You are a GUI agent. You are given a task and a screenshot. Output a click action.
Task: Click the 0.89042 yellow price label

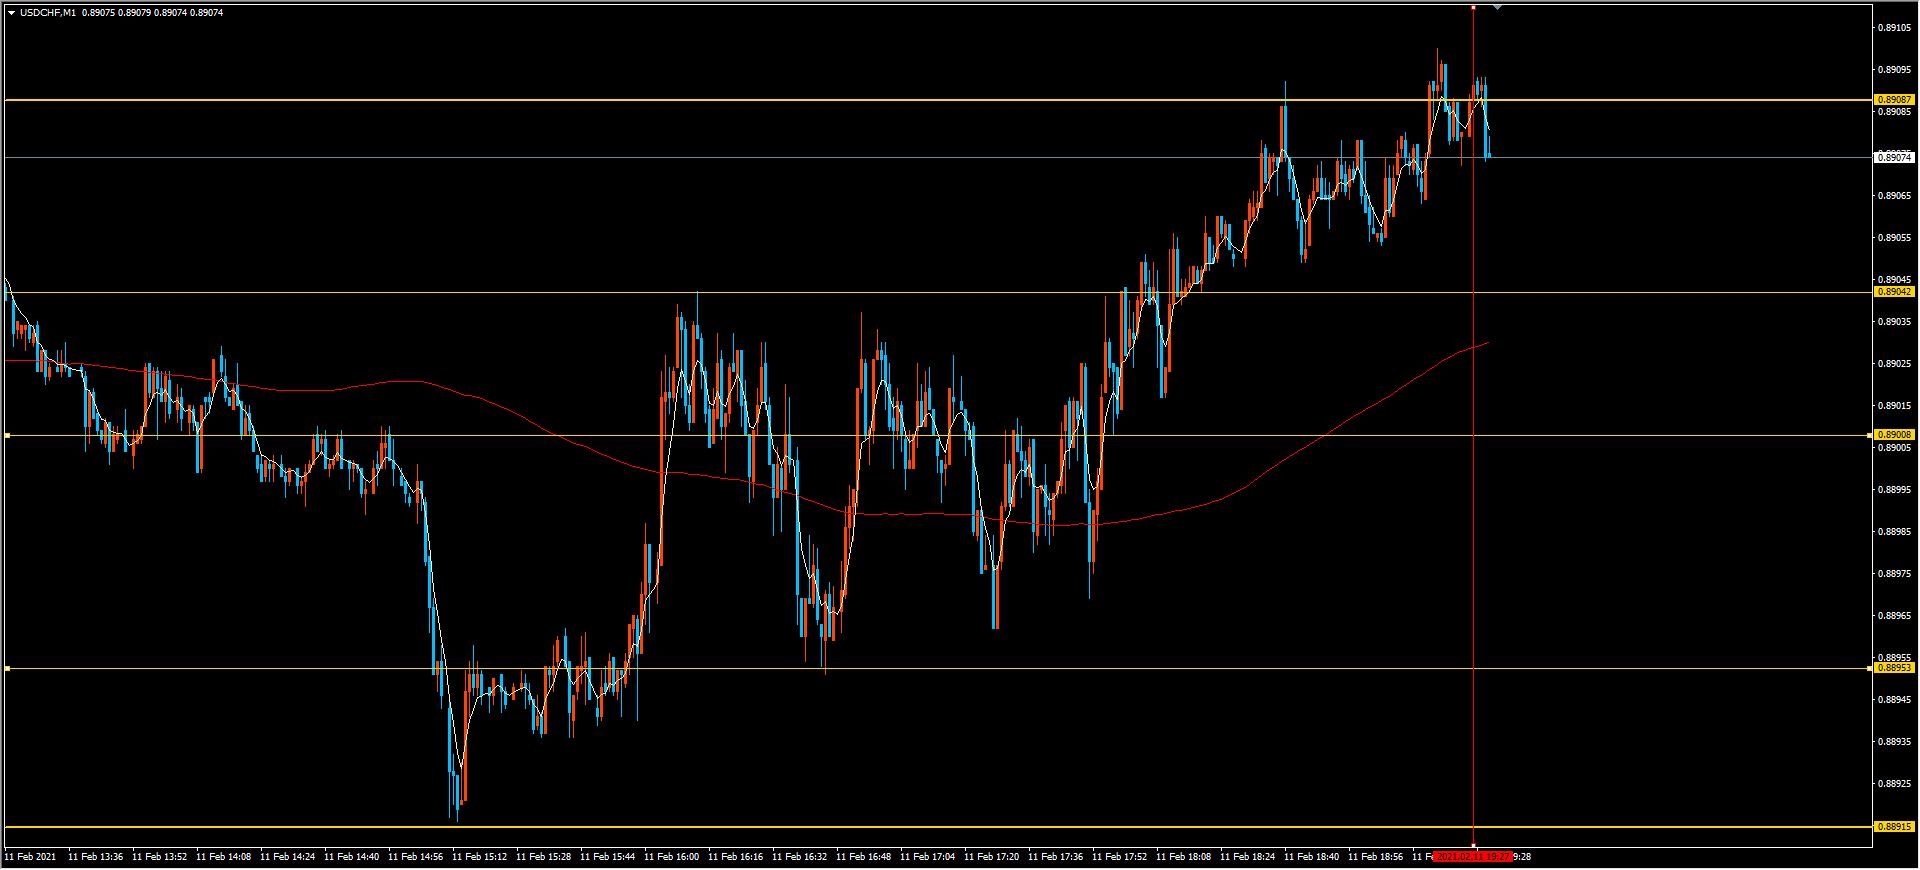point(1895,292)
